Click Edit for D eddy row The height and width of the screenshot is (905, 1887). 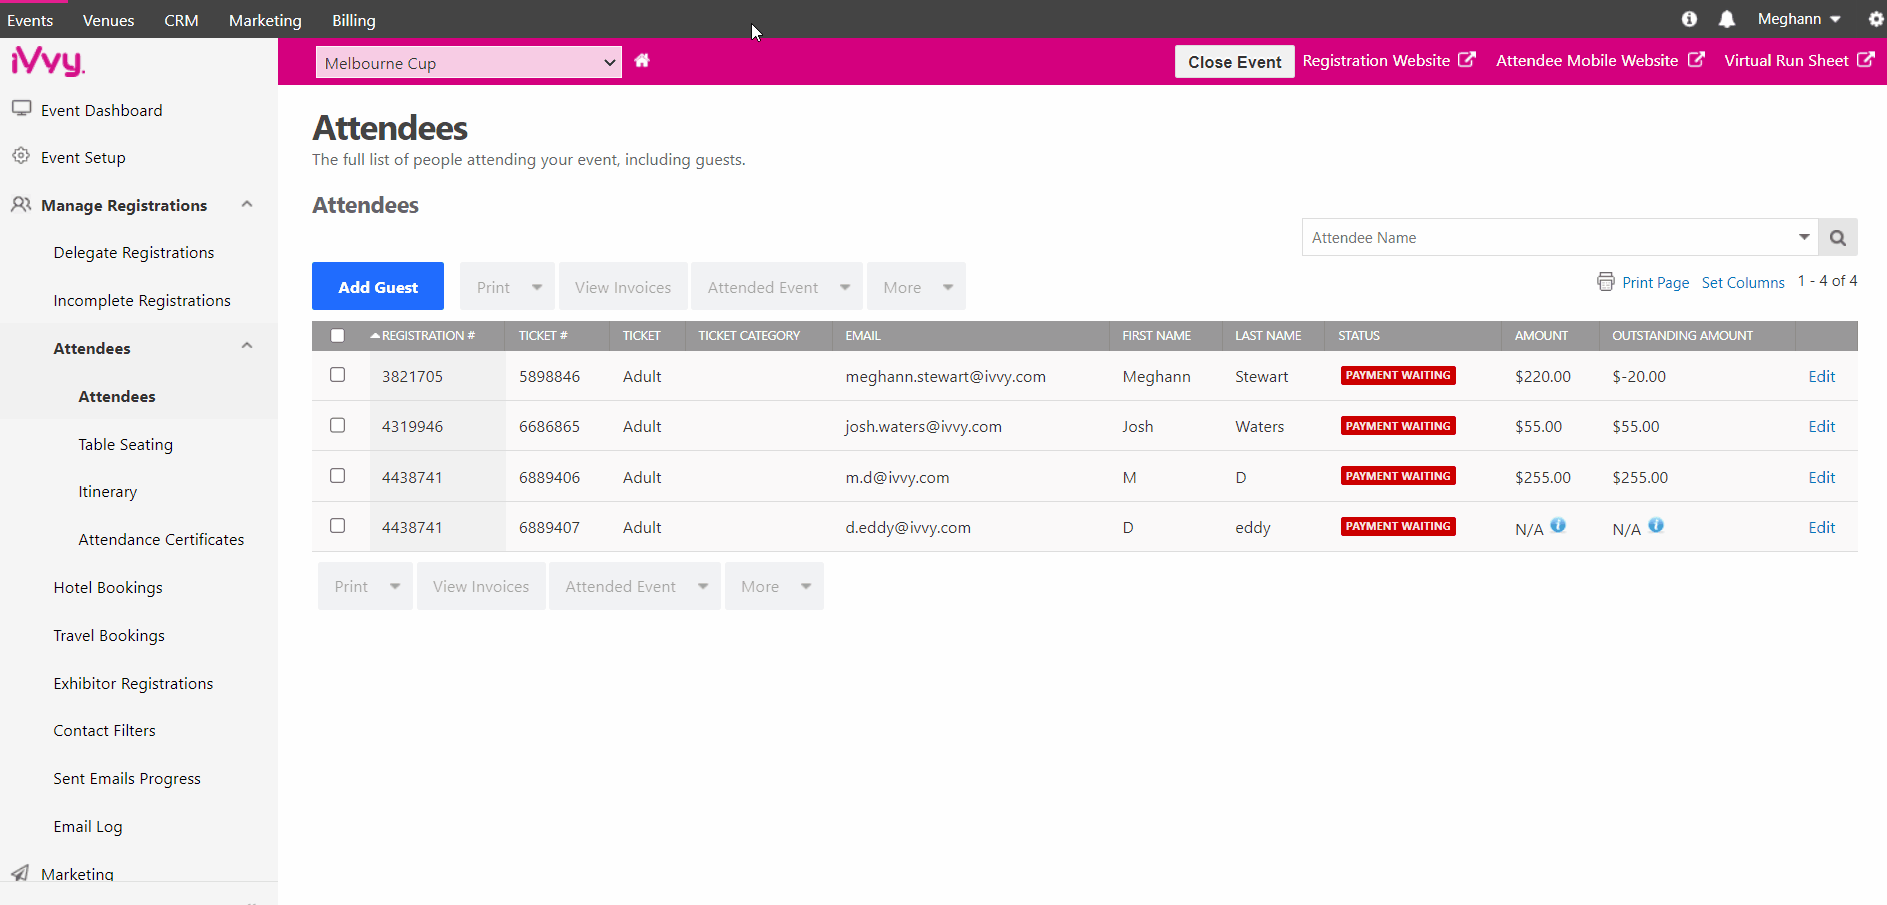click(x=1821, y=527)
